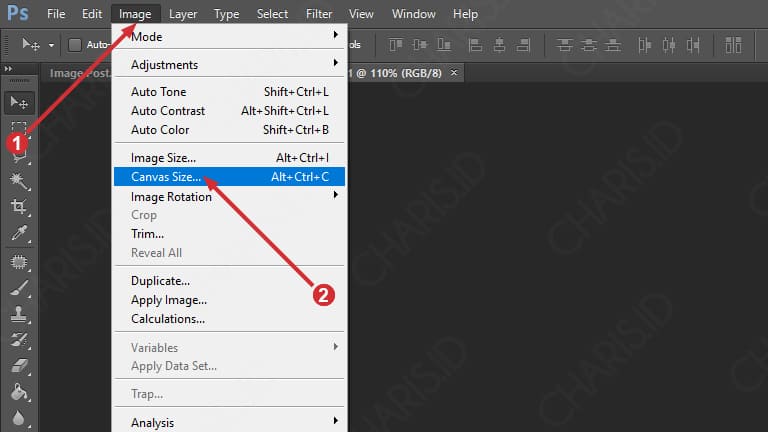Select the Move tool in toolbox
Screen dimensions: 768x432
pos(19,103)
